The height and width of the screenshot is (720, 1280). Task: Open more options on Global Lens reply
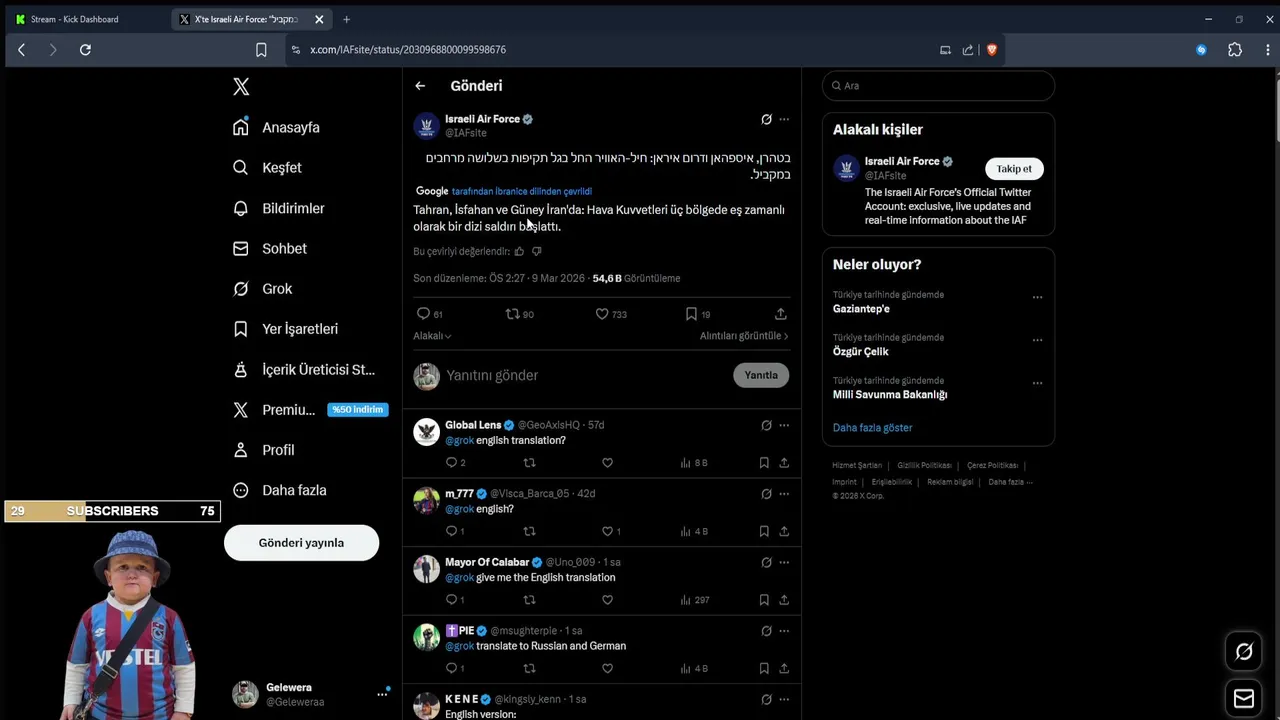tap(784, 425)
